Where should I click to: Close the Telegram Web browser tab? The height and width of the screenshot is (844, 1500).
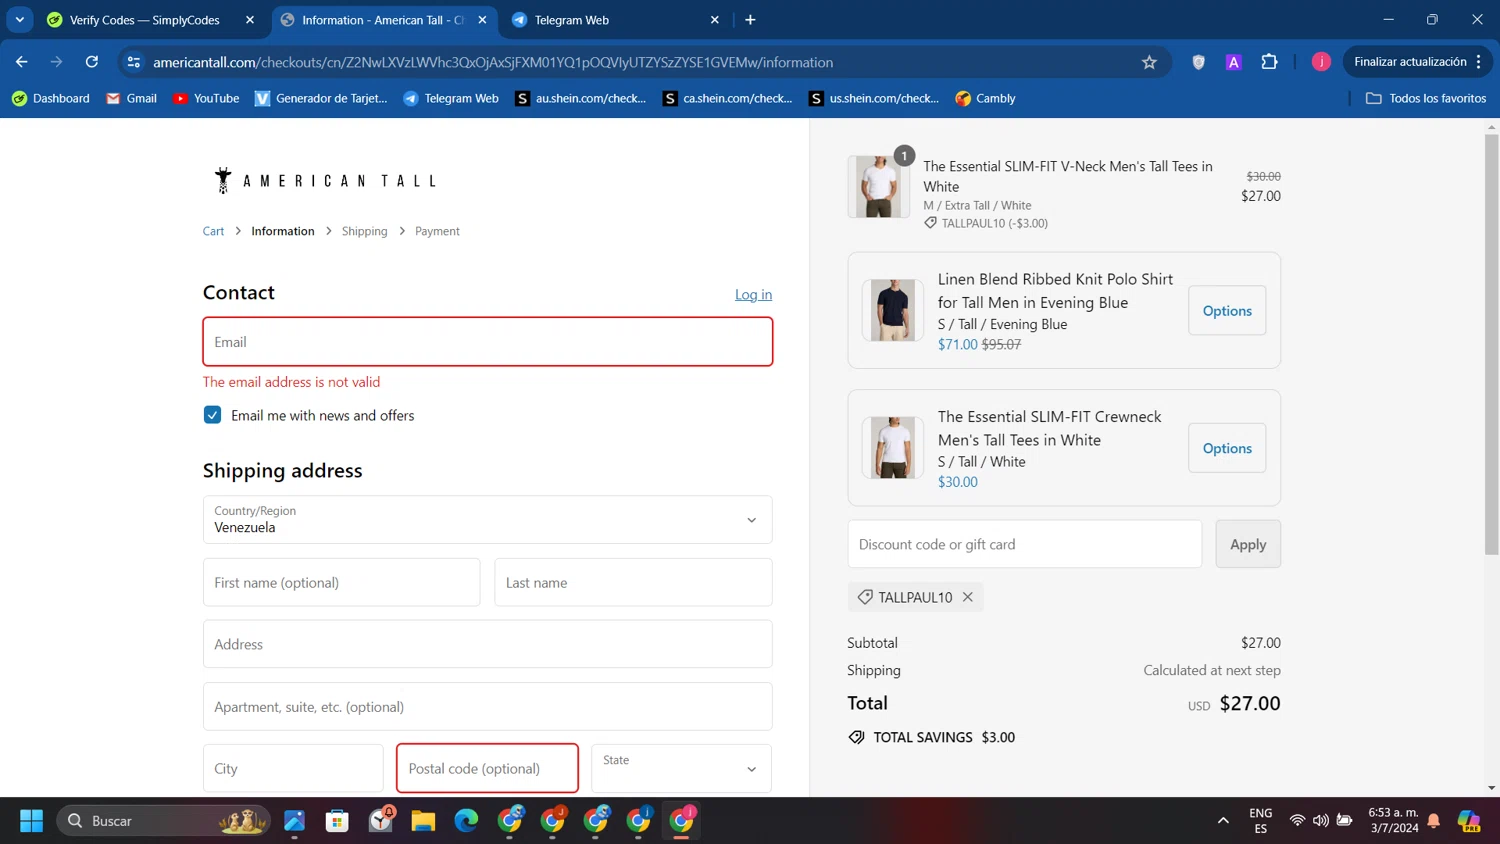click(714, 20)
